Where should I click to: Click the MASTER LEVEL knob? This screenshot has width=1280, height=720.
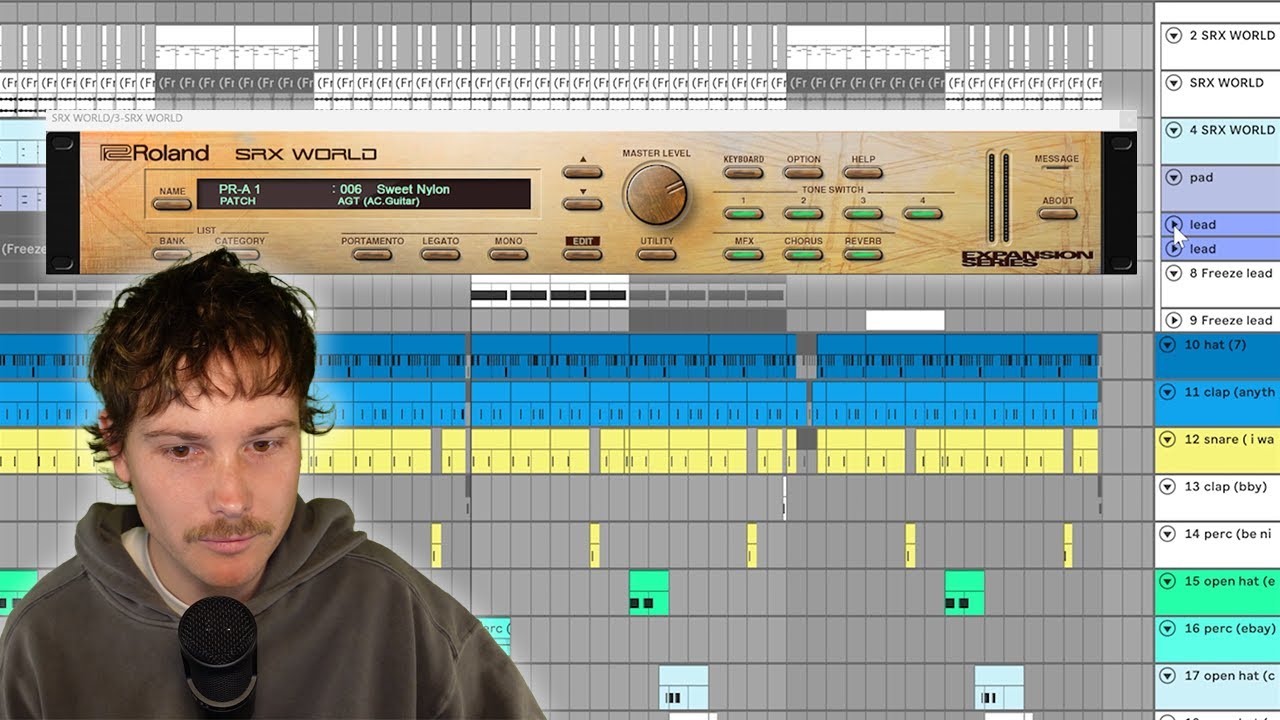click(x=656, y=194)
